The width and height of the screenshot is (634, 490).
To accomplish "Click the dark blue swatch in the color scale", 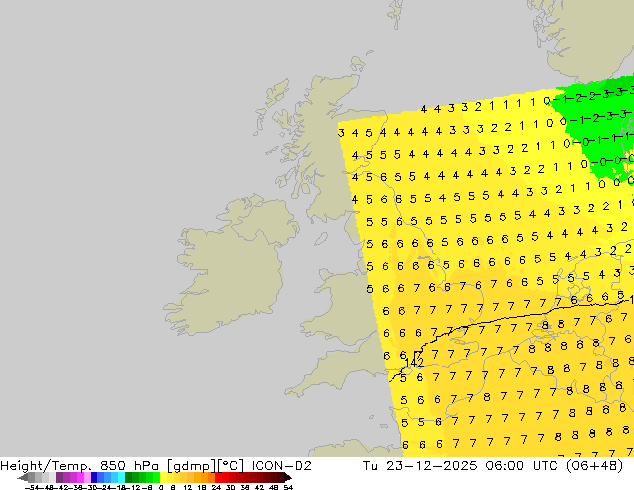I will point(94,477).
